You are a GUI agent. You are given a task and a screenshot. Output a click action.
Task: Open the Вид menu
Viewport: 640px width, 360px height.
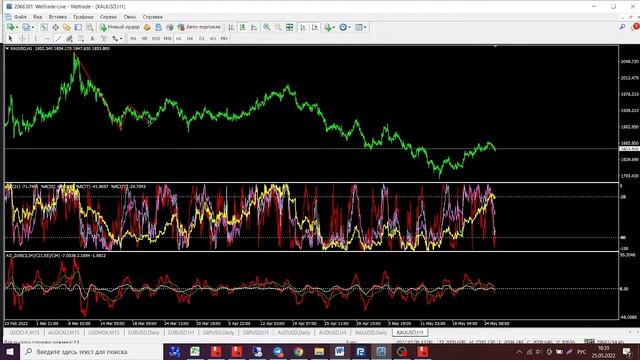(38, 17)
